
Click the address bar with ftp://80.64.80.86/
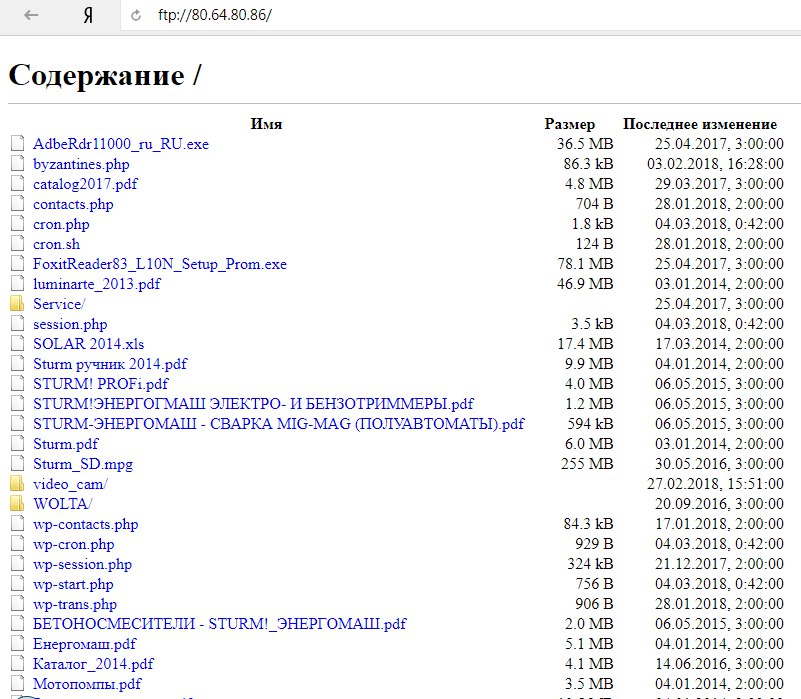click(400, 16)
